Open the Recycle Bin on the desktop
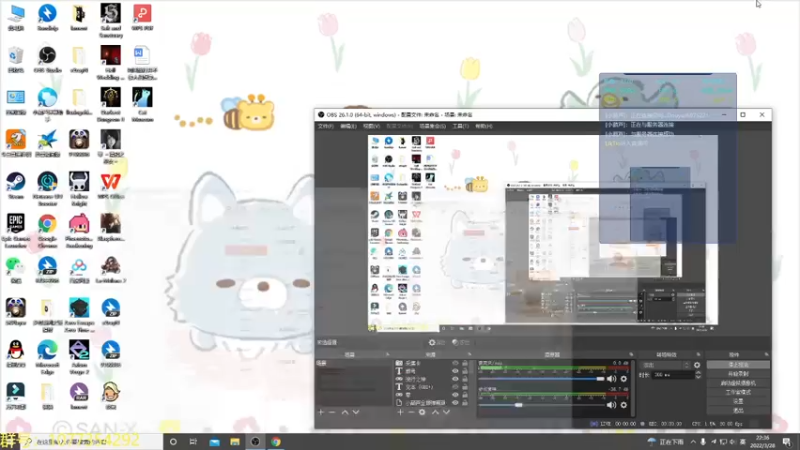800x450 pixels. coord(16,60)
